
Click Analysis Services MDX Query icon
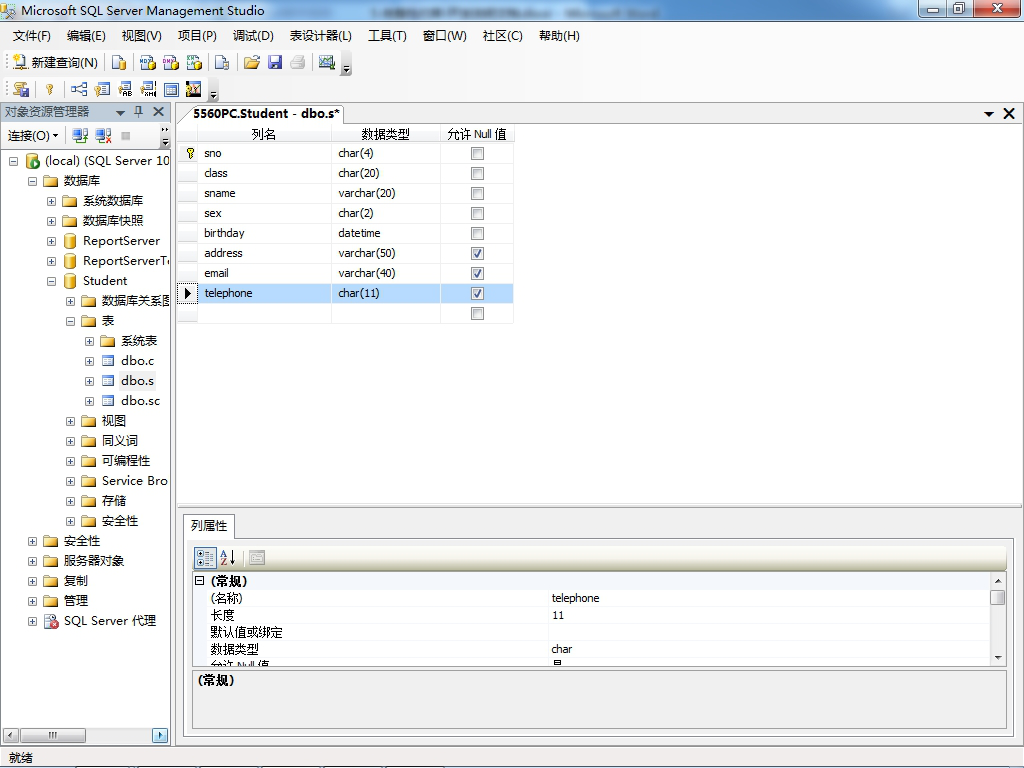coord(148,63)
